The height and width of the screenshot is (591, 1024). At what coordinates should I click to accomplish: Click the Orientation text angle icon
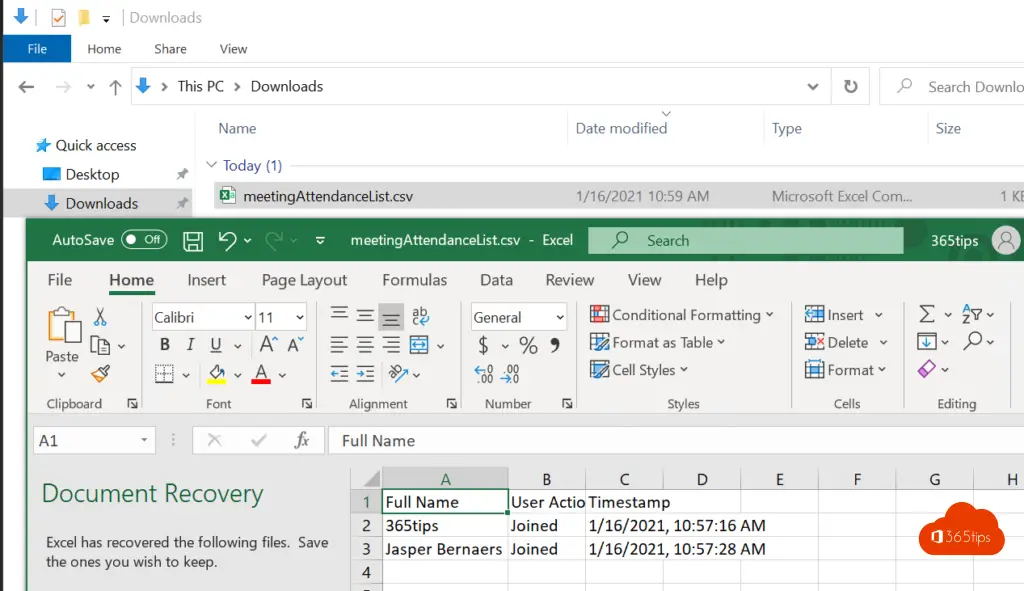[x=398, y=373]
